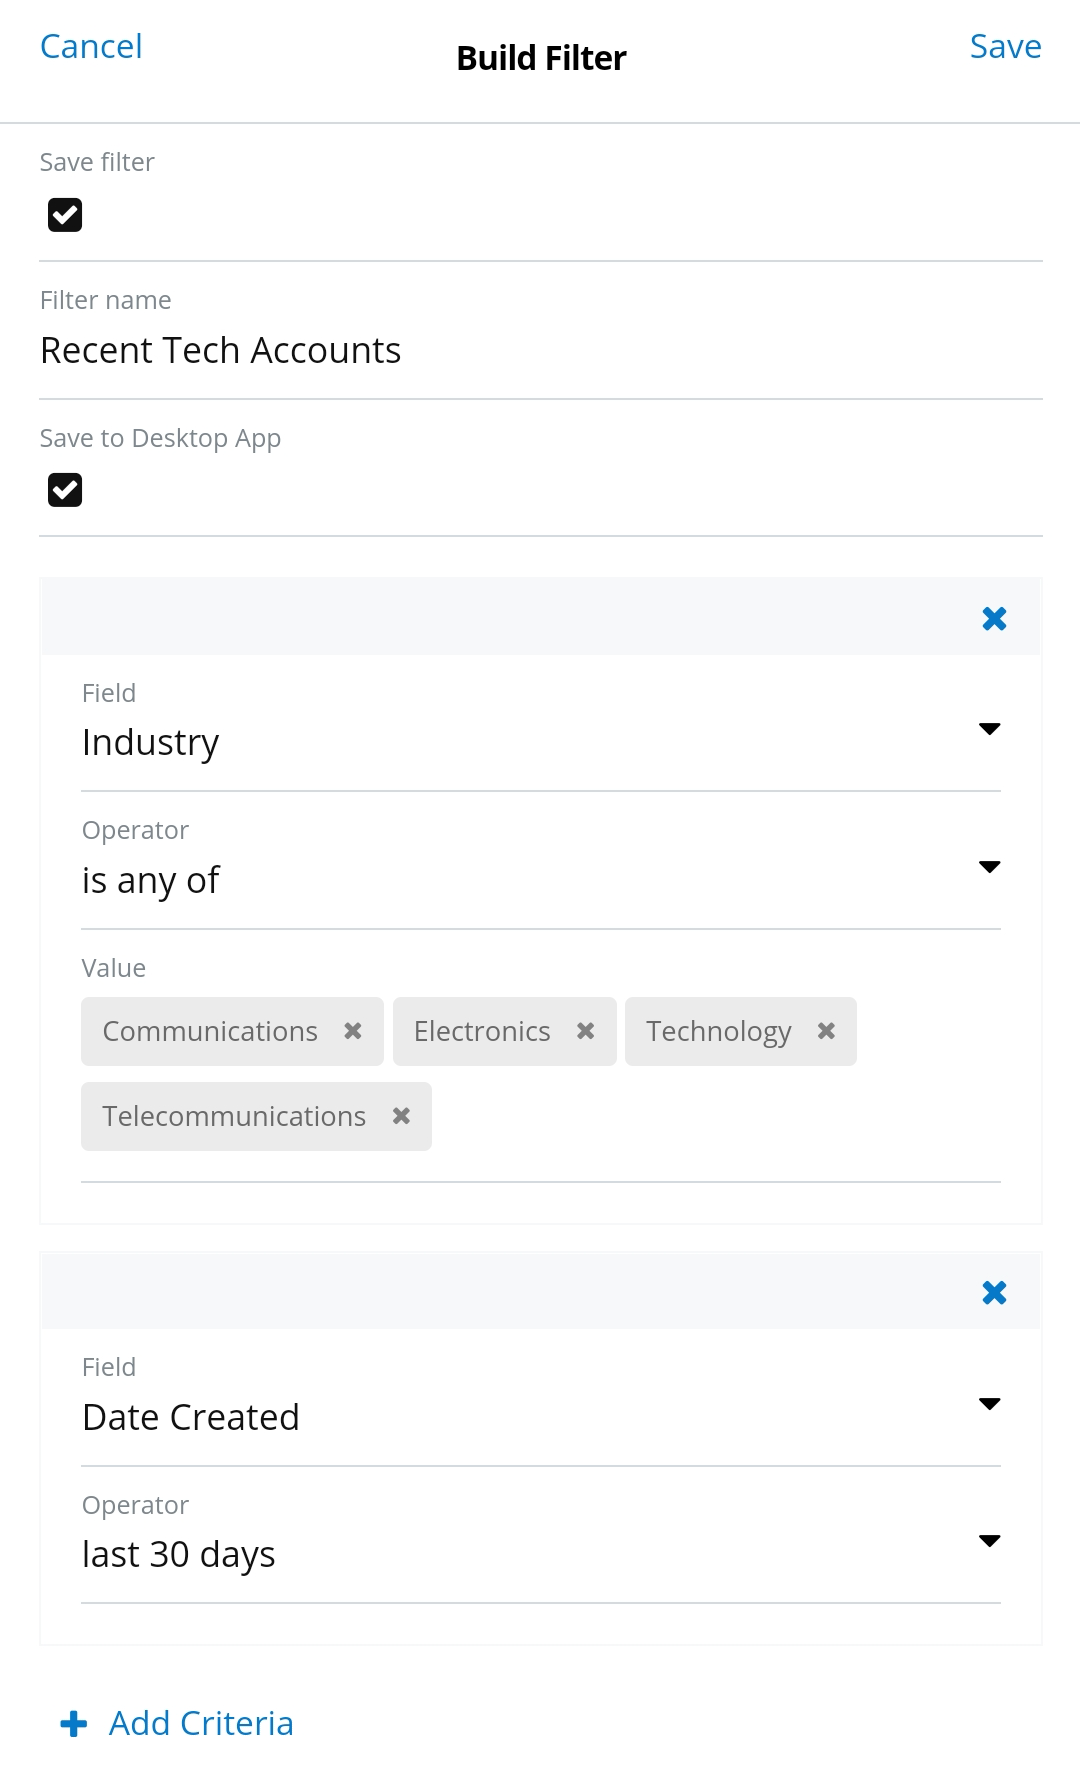Click the Add Criteria link
The width and height of the screenshot is (1080, 1767).
point(201,1724)
